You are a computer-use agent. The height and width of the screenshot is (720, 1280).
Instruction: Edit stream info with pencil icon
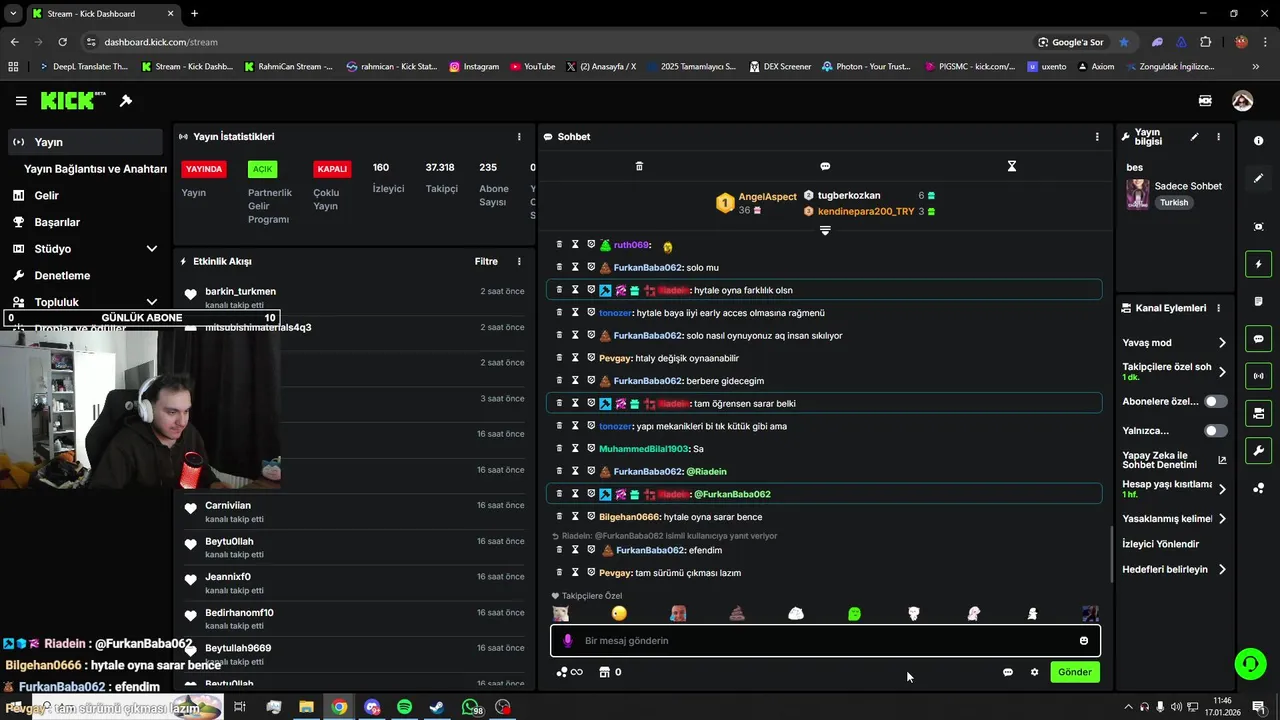[1194, 136]
